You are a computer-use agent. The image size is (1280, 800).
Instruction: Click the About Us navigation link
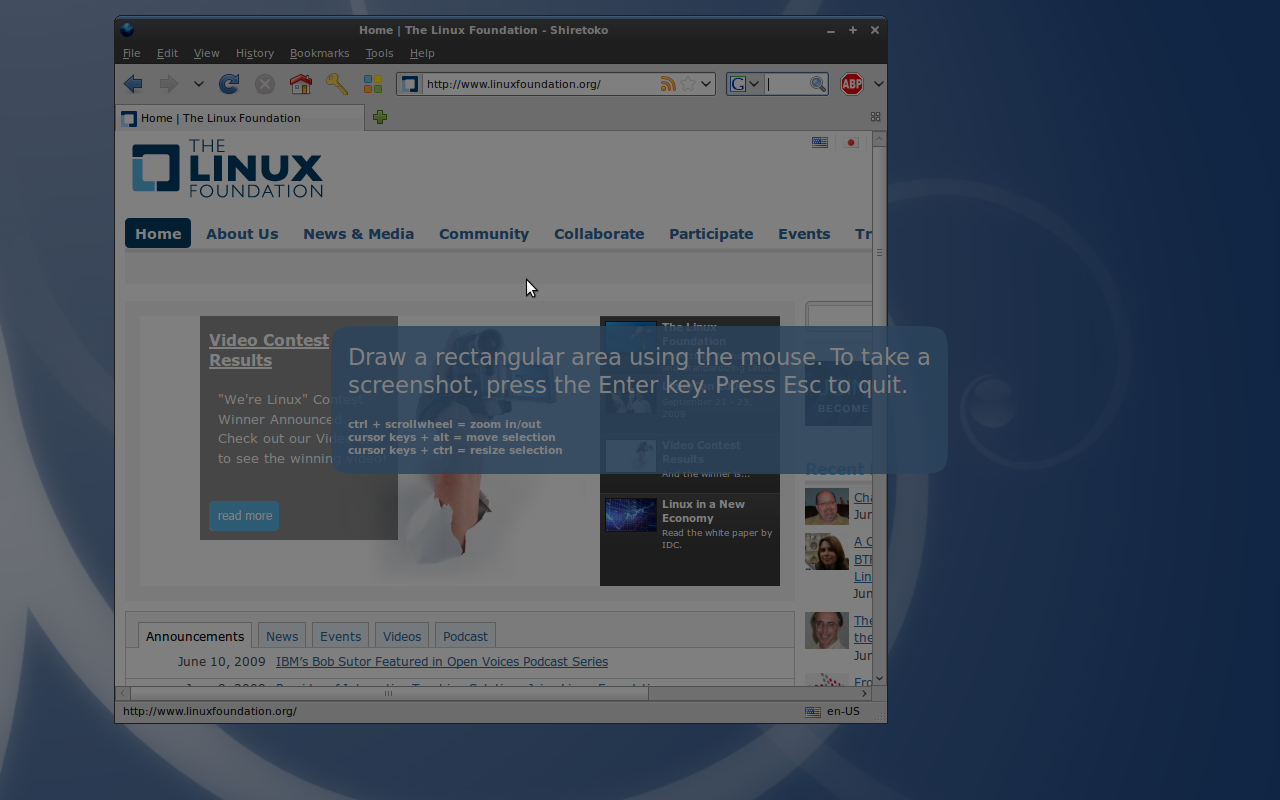pos(242,234)
